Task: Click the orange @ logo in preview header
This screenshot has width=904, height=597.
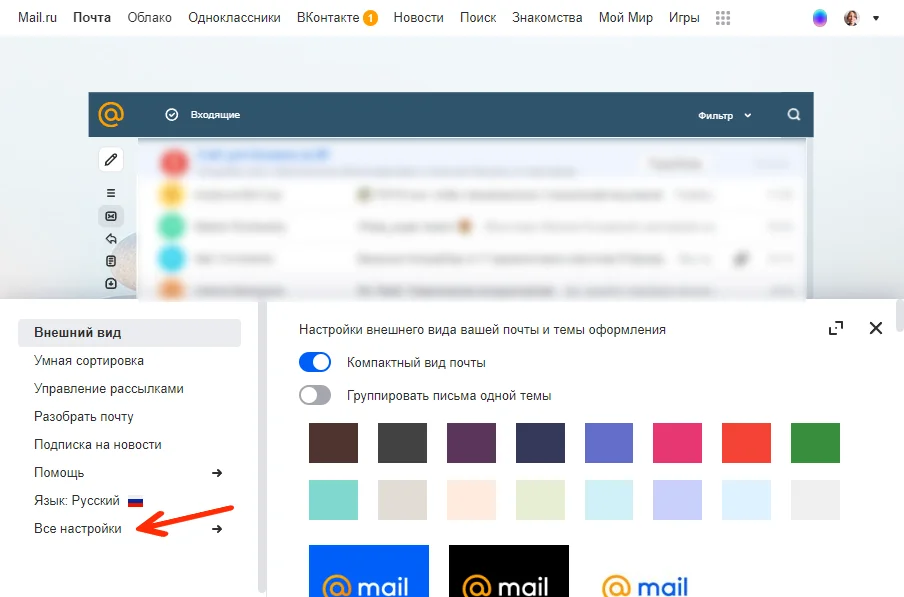Action: (x=111, y=114)
